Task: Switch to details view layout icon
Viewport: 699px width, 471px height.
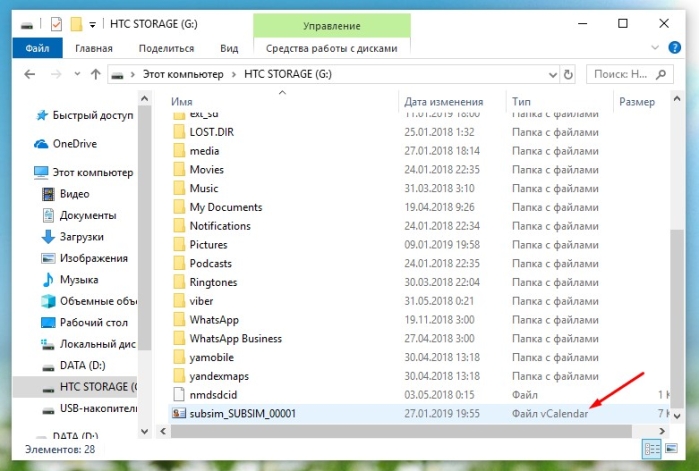Action: (651, 449)
